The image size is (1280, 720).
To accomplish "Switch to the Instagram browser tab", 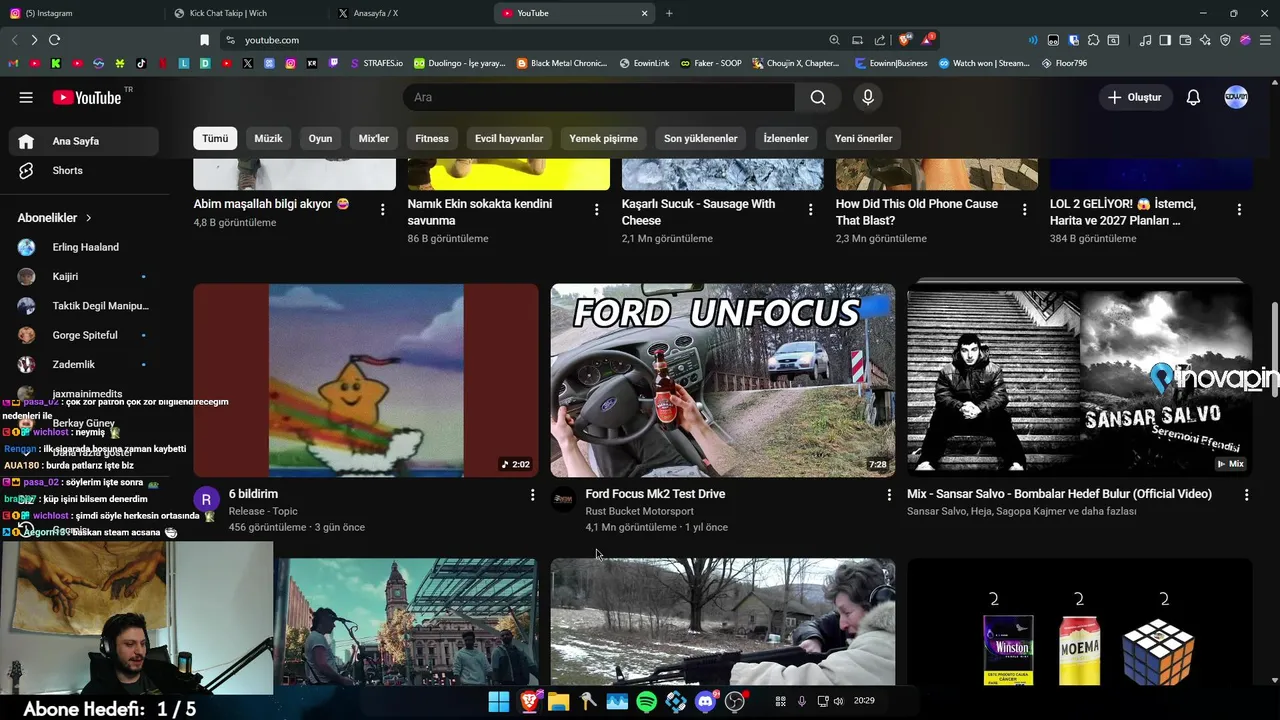I will click(x=82, y=13).
